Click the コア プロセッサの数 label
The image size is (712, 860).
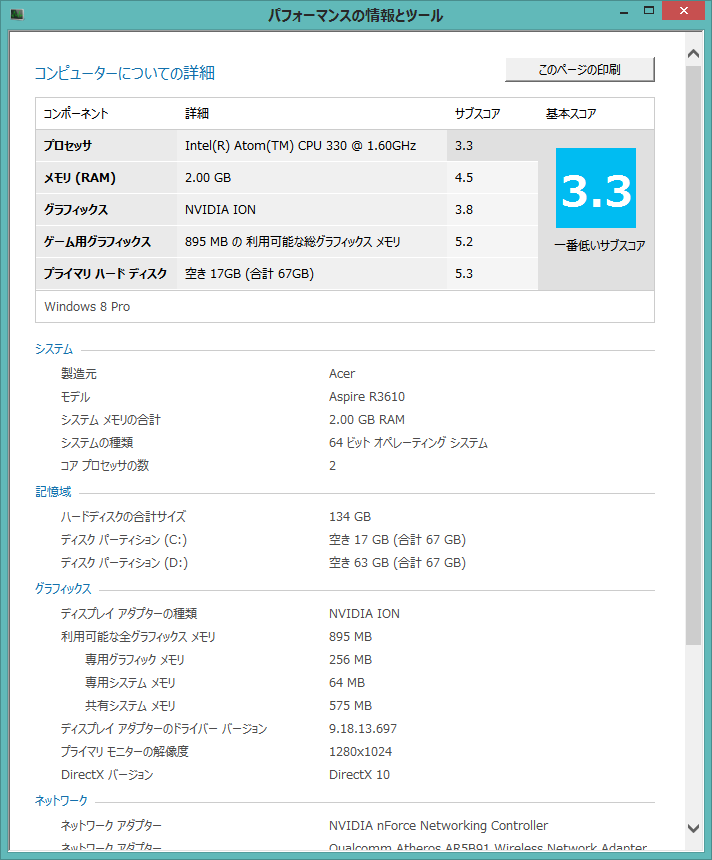(105, 466)
